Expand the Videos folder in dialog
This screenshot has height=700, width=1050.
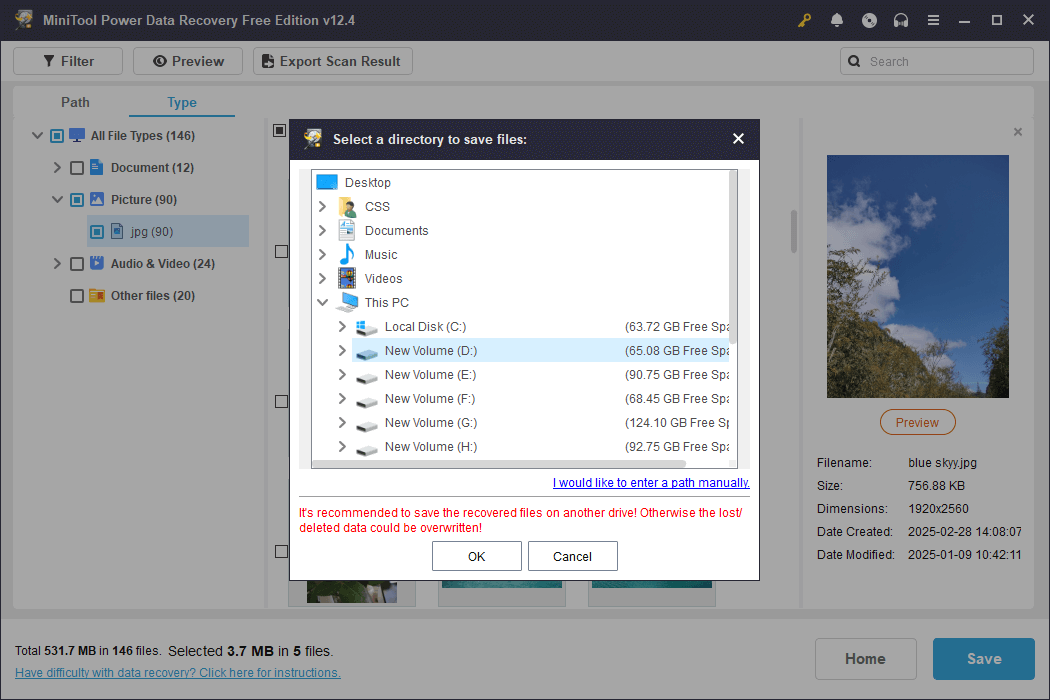(x=322, y=279)
